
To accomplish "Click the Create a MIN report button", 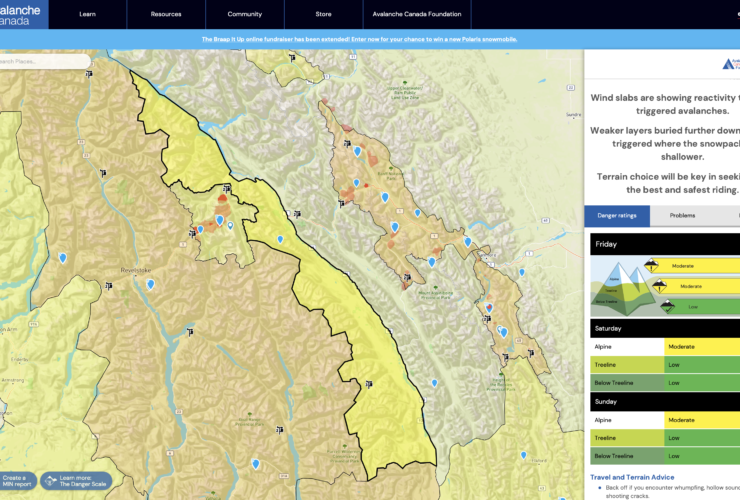I will point(18,481).
